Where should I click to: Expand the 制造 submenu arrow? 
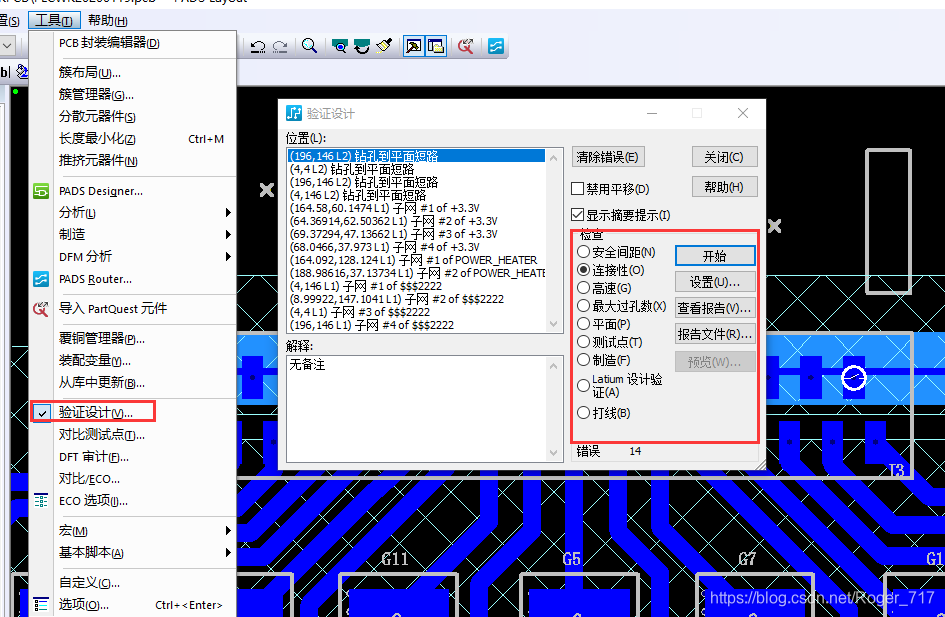tap(228, 234)
